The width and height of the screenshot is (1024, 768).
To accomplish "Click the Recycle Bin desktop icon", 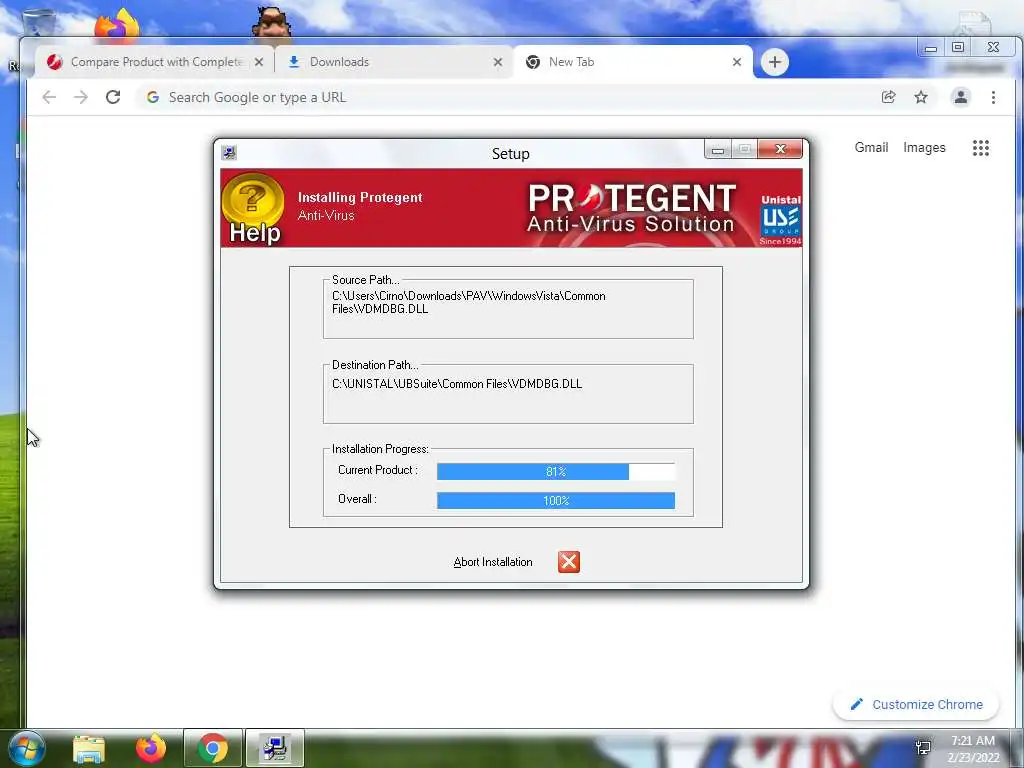I will [x=39, y=23].
